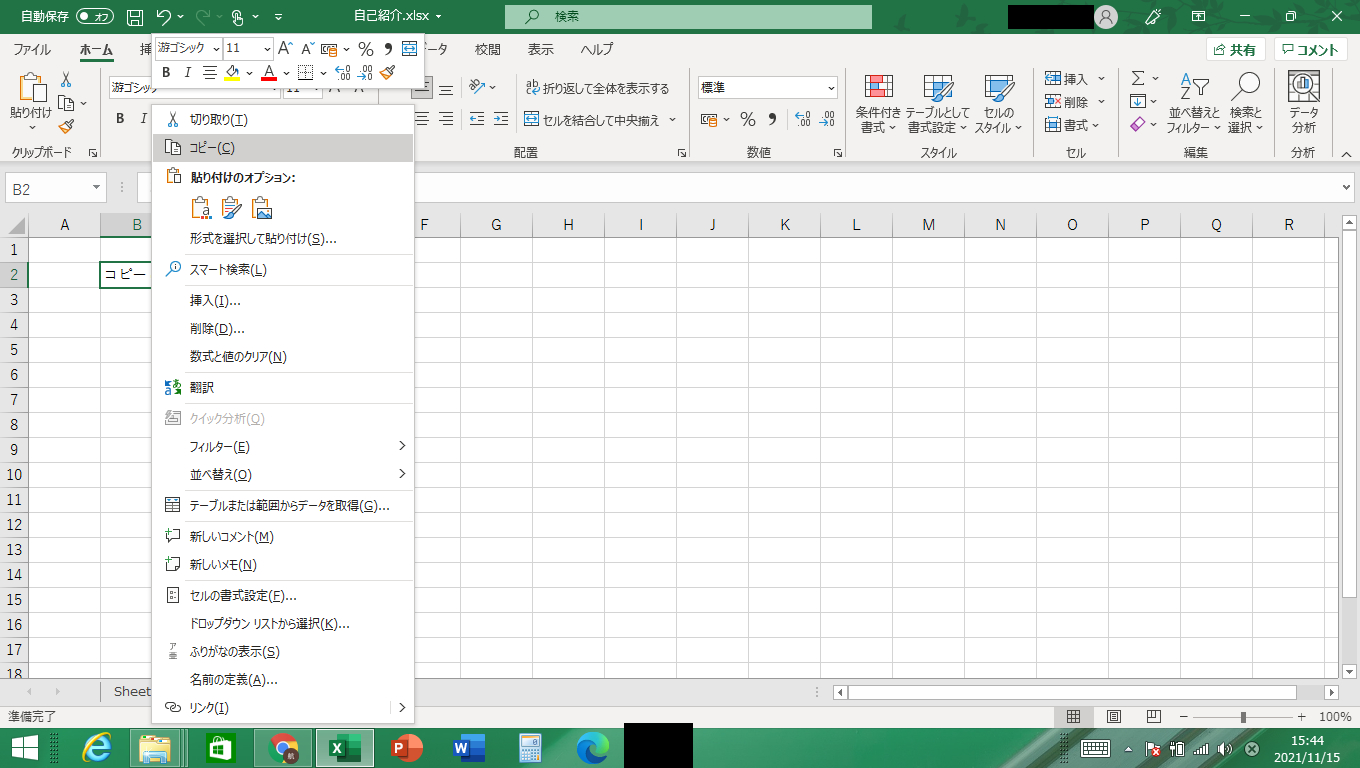
Task: Decrease font size from the mini toolbar
Action: click(x=306, y=48)
